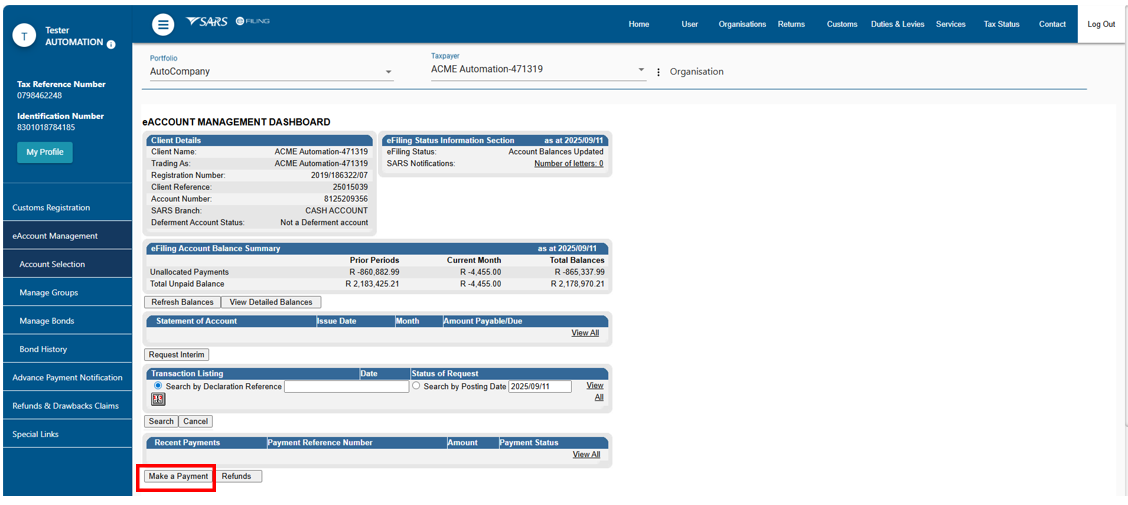Click the Refresh Balances button
1128x505 pixels.
182,302
